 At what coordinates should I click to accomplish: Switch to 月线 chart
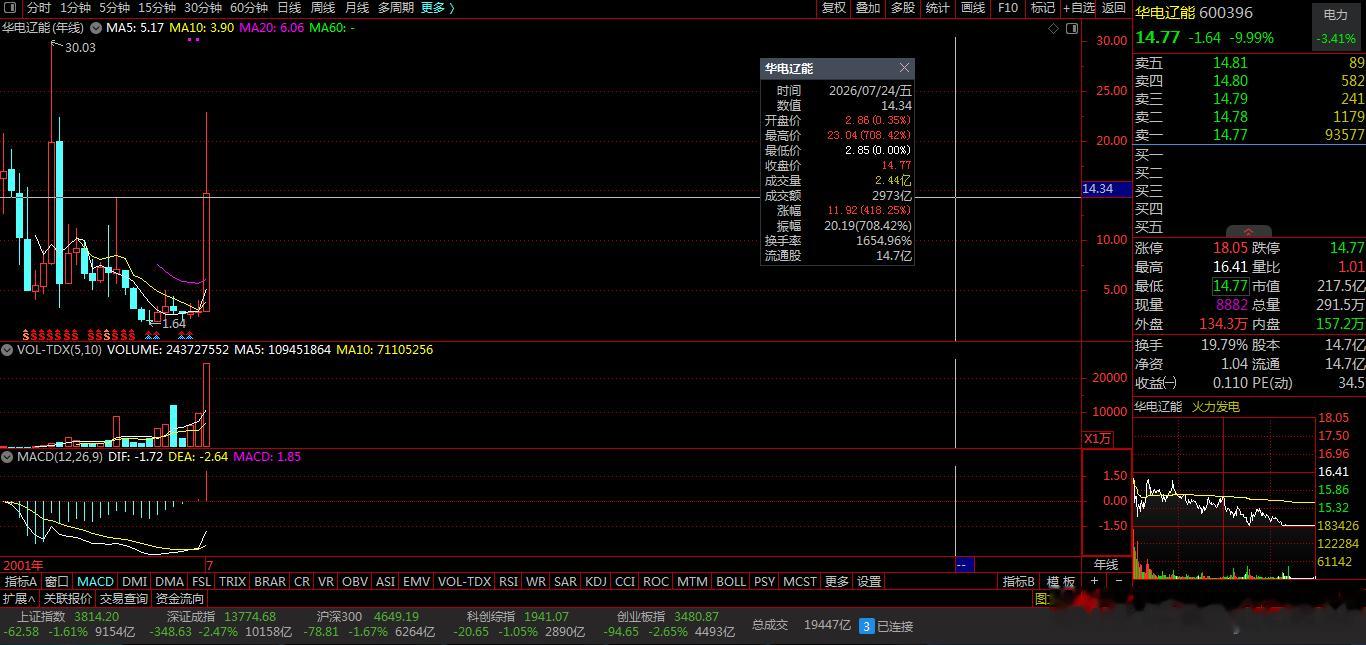click(x=357, y=8)
